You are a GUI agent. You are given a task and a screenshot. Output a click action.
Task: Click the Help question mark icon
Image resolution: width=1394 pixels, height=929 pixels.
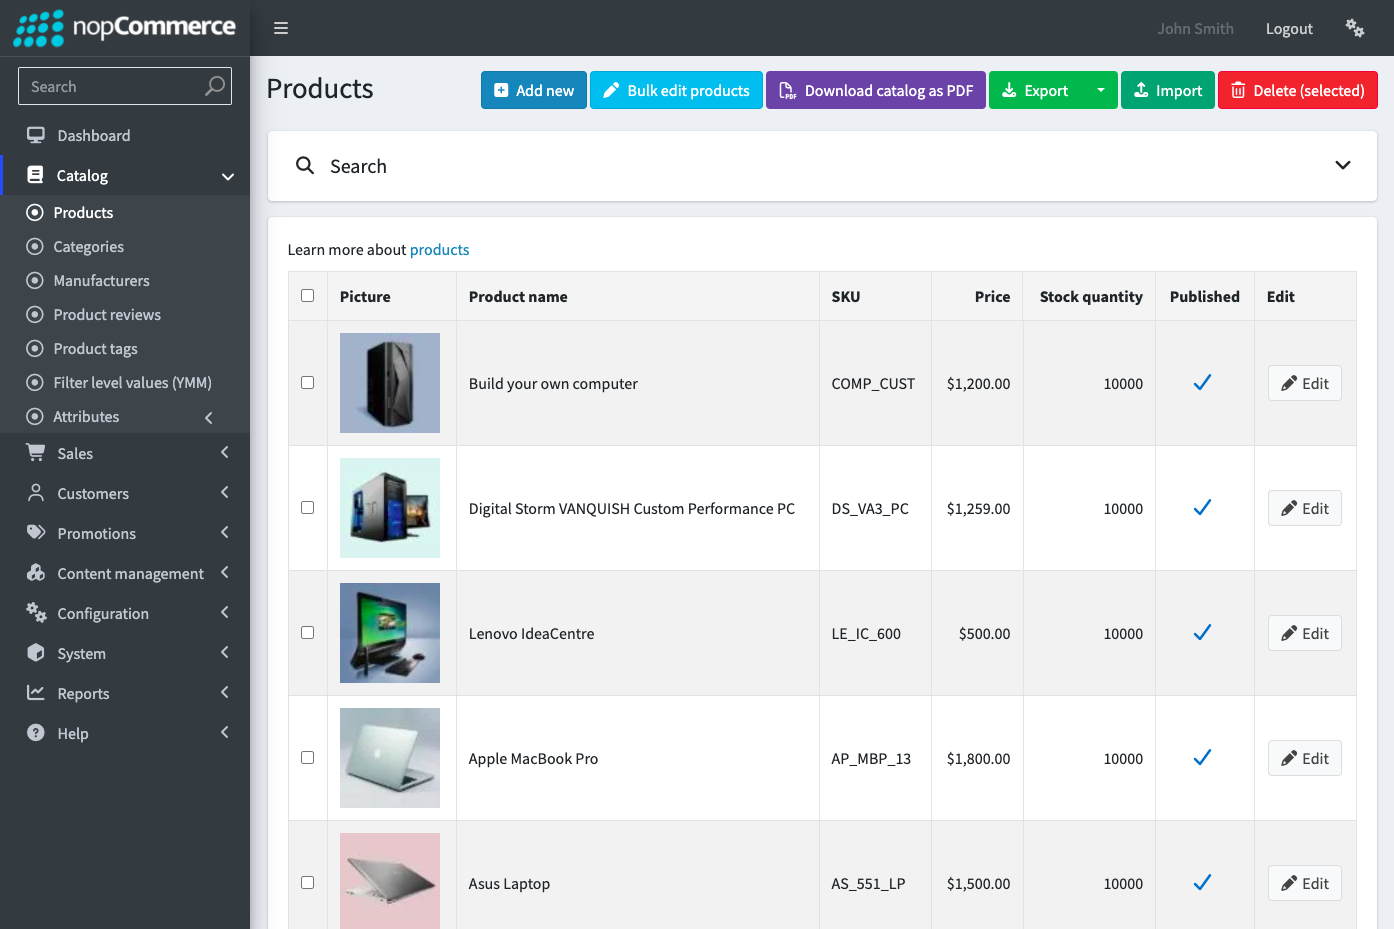point(36,733)
